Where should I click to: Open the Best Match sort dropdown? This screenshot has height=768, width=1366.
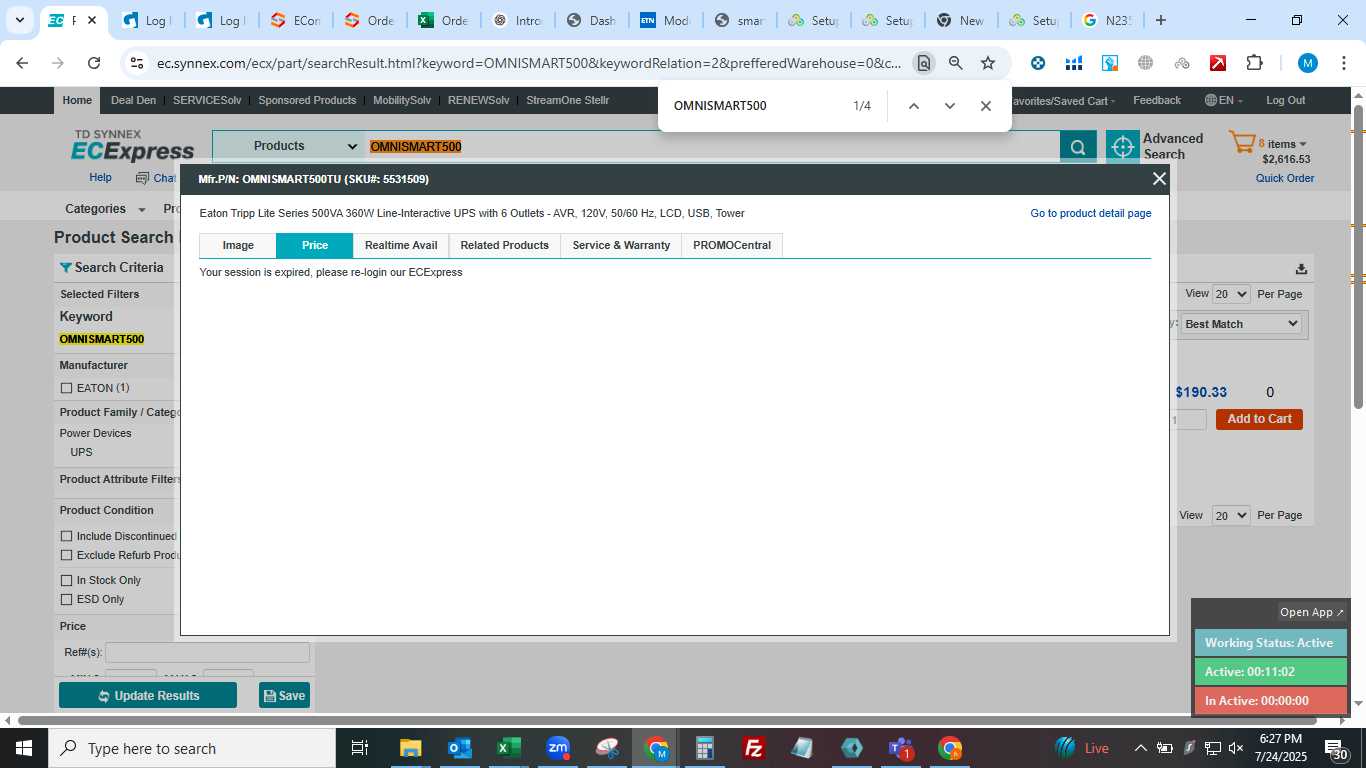point(1240,324)
